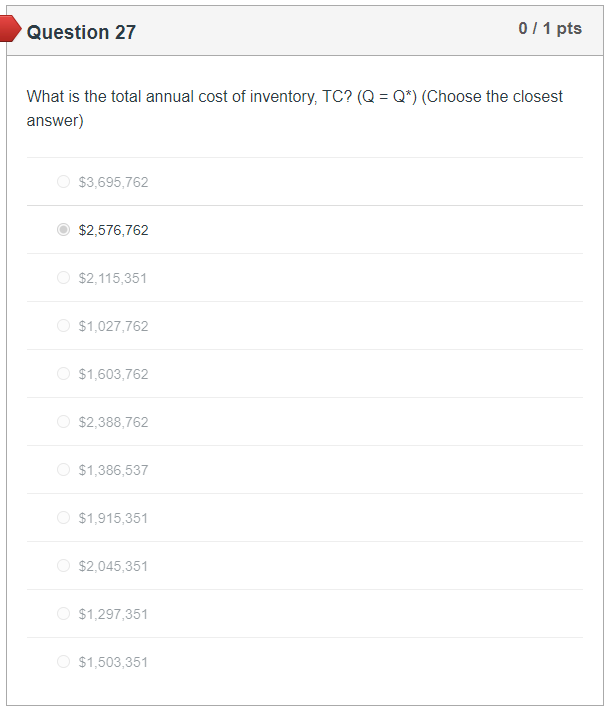Screen dimensions: 612x714
Task: Pick the $1,915,351 radio option
Action: [64, 518]
